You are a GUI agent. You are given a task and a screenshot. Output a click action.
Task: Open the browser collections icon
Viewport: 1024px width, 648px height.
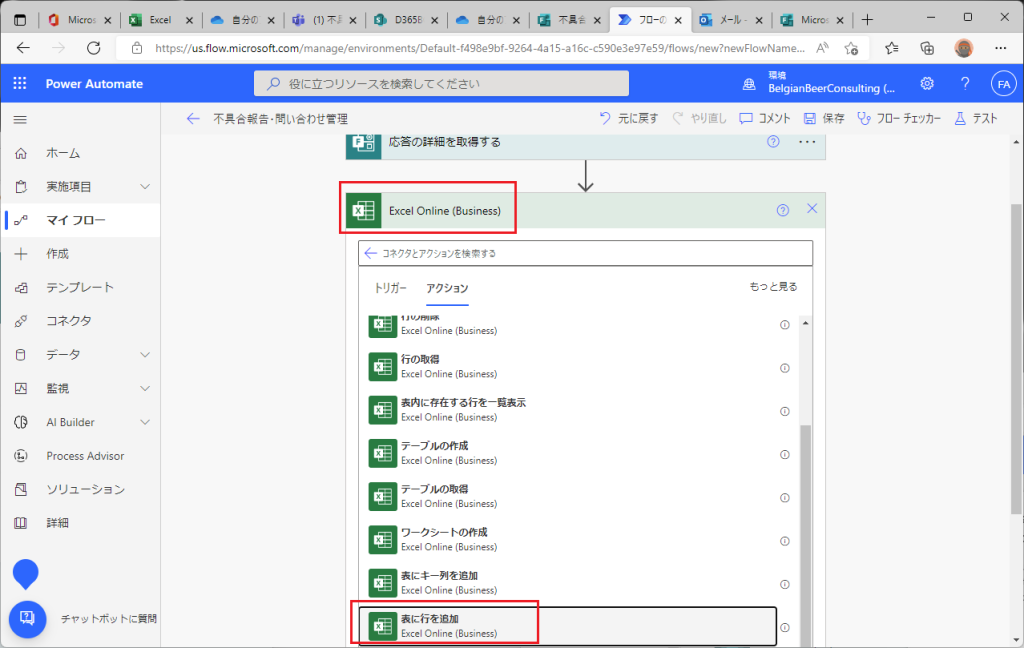pos(927,48)
